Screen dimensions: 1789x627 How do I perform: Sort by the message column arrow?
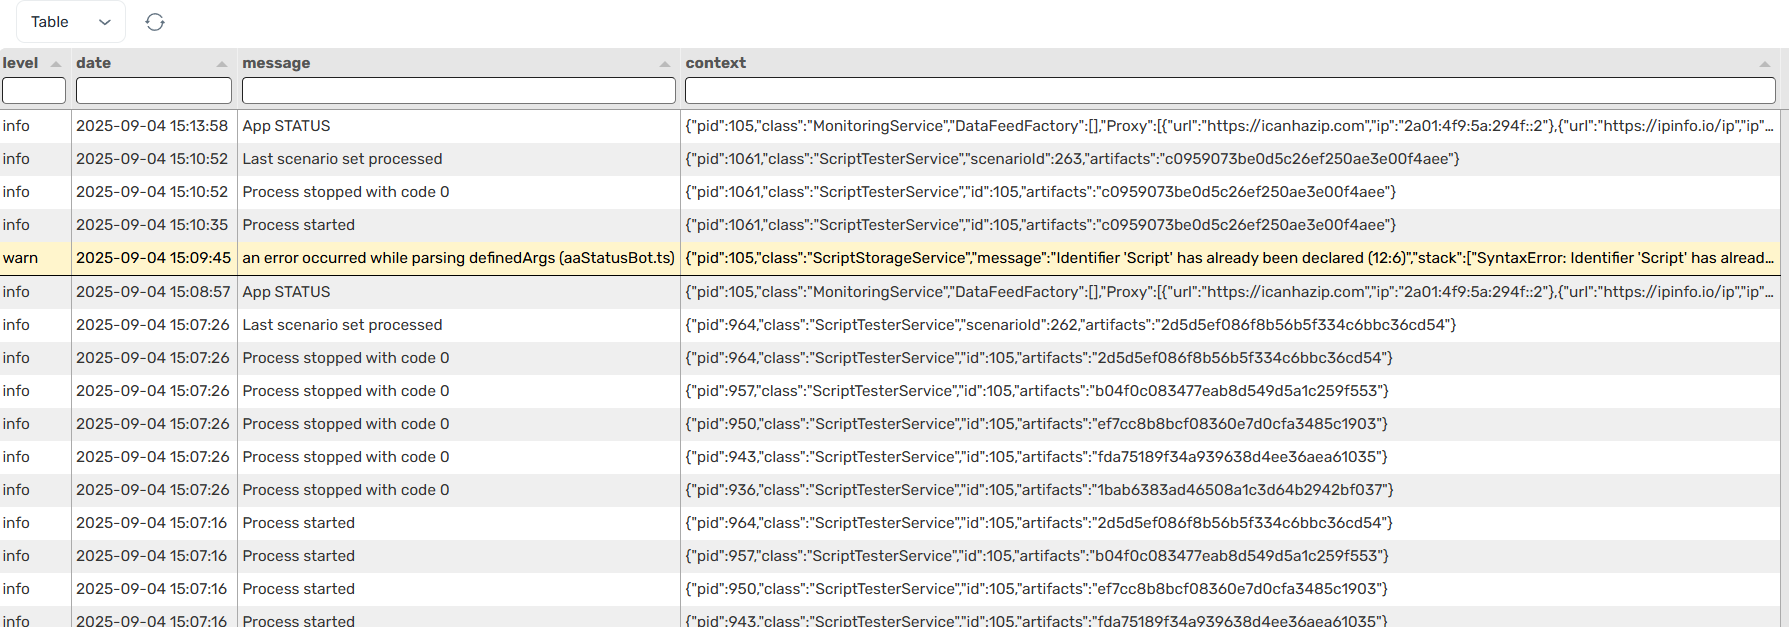point(665,64)
